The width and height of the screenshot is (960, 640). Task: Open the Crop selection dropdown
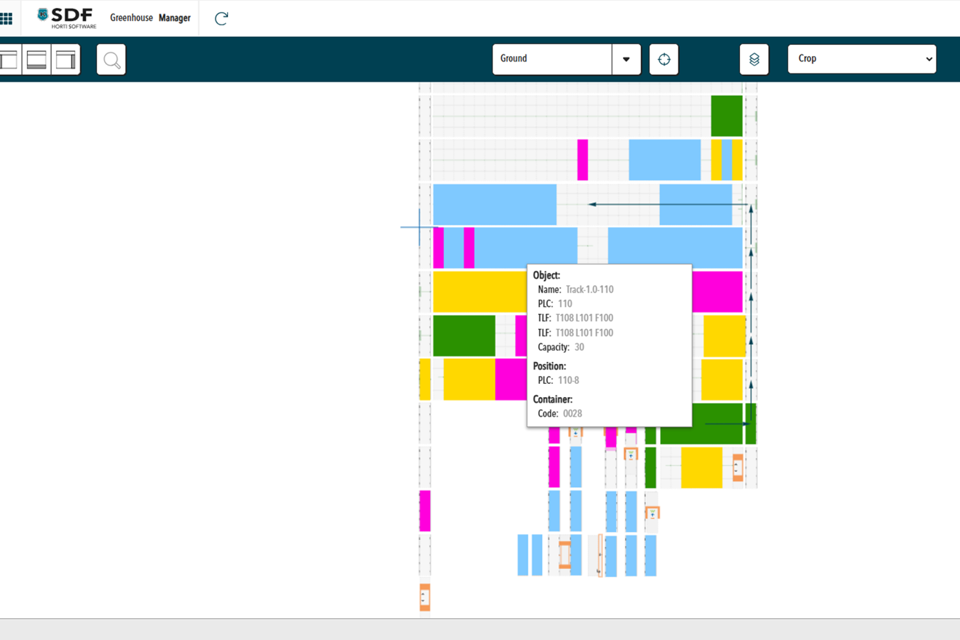tap(862, 59)
